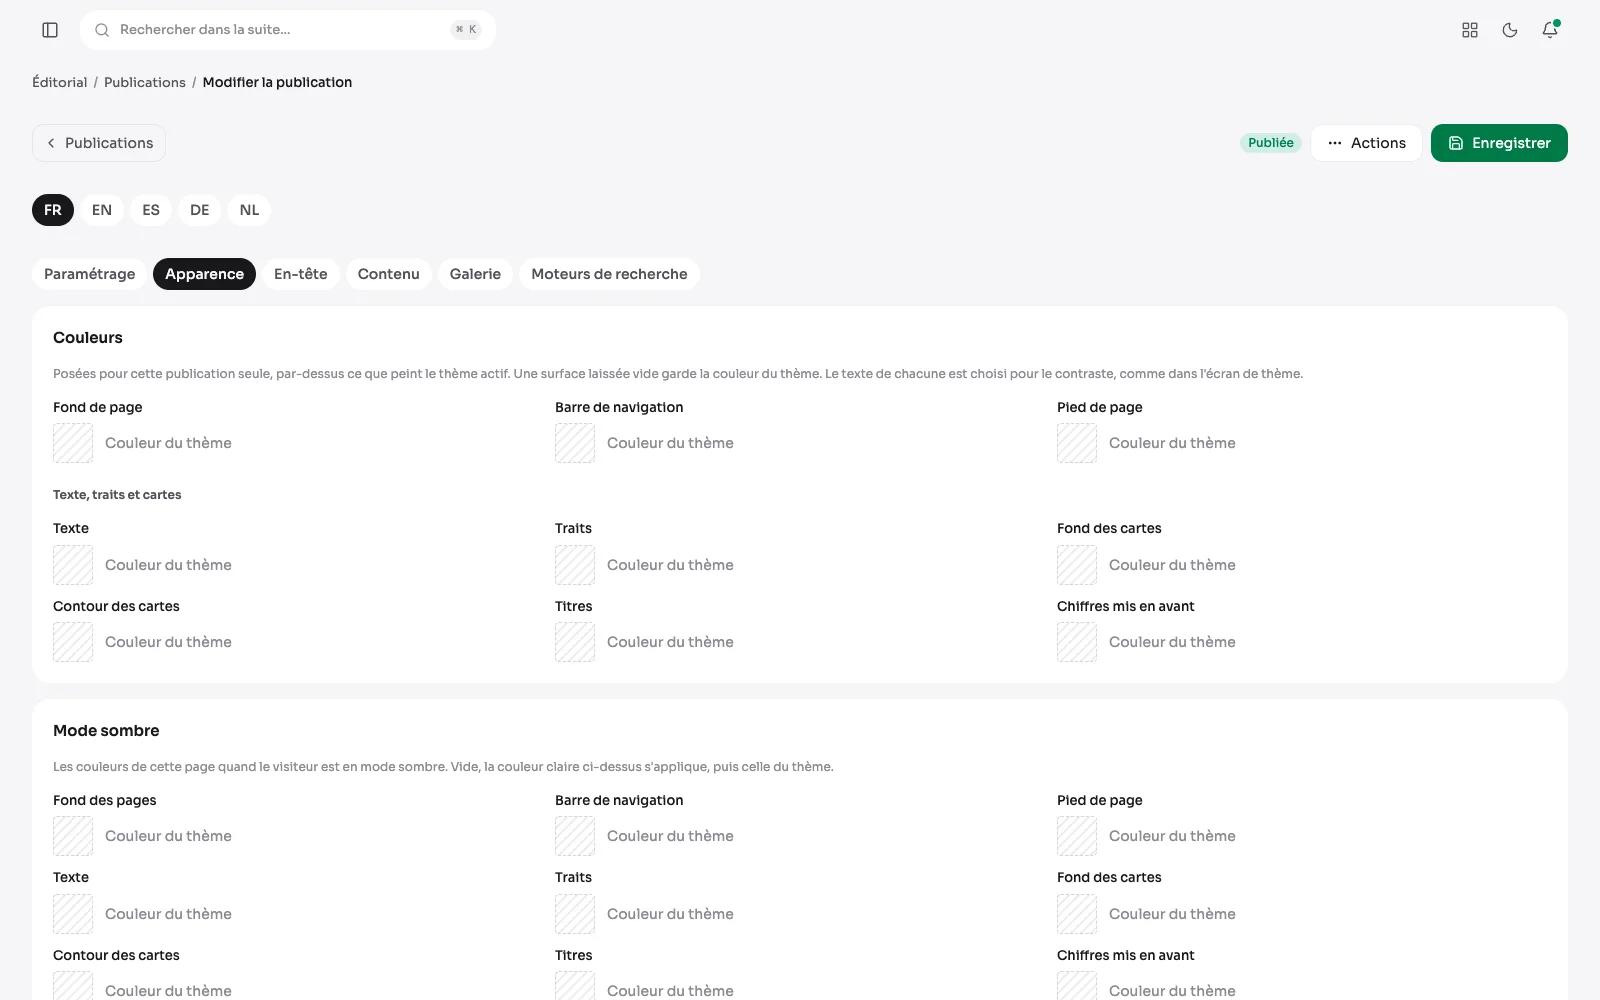Open the Actions menu
Screen dimensions: 1600x1000
pyautogui.click(x=1366, y=143)
